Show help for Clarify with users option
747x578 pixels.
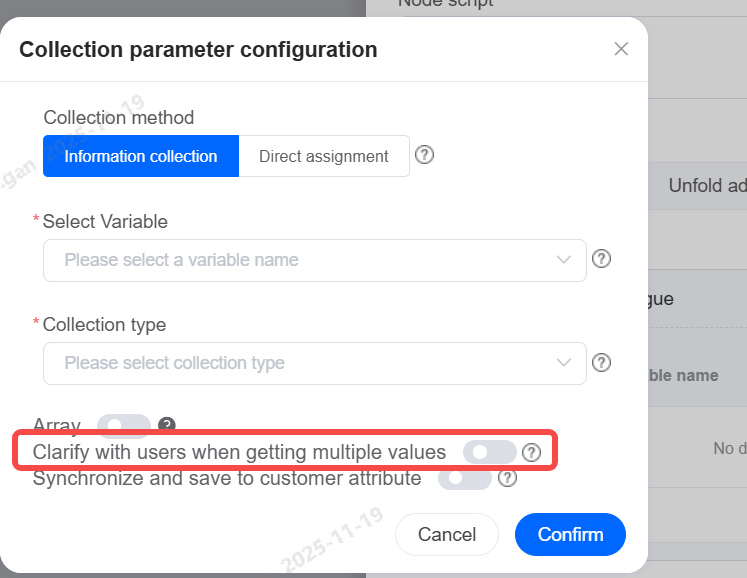[531, 453]
